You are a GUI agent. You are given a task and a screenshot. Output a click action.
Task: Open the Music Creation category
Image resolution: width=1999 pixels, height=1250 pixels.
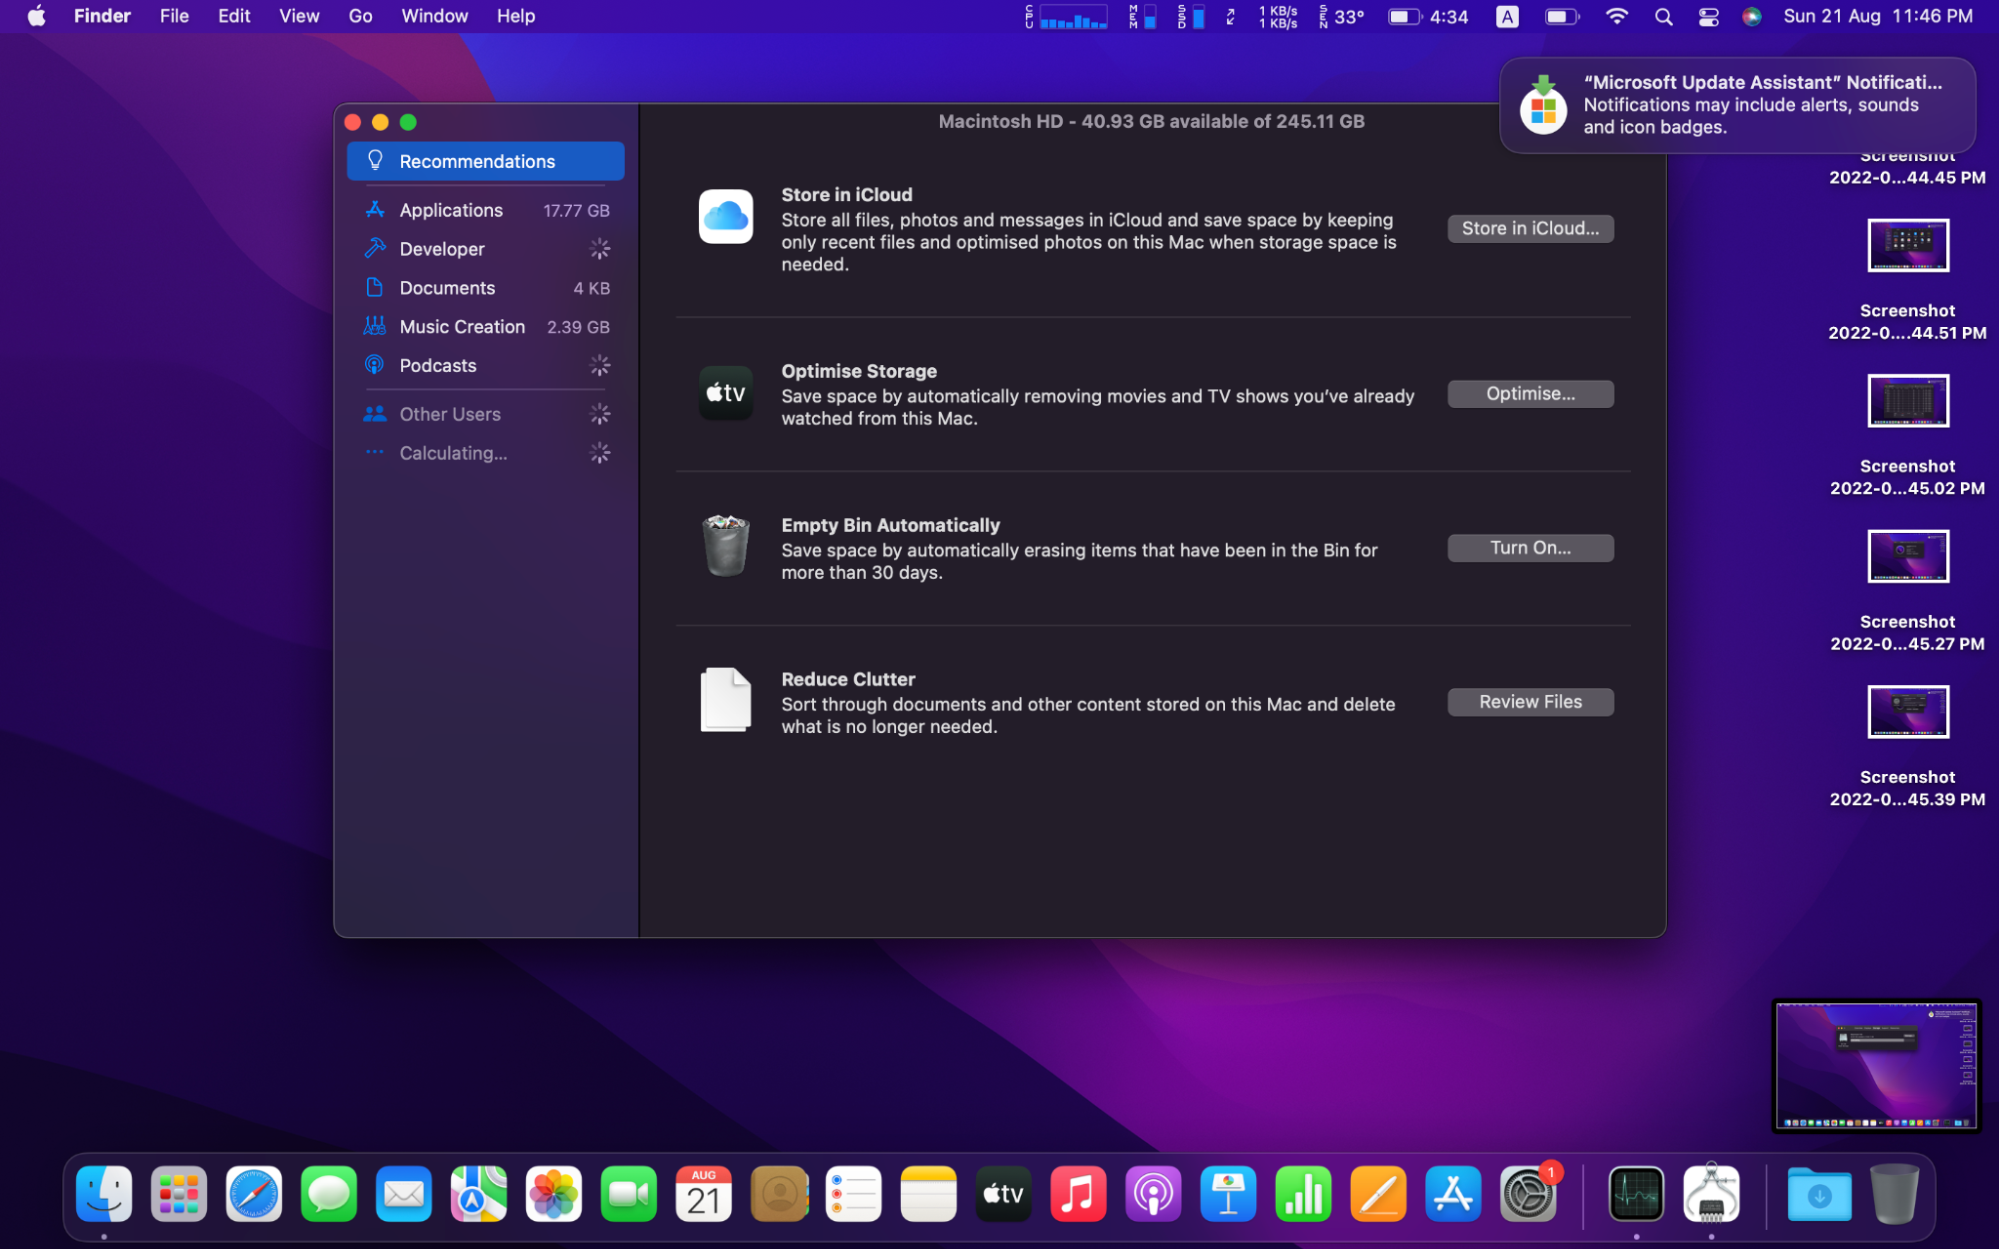(x=462, y=326)
